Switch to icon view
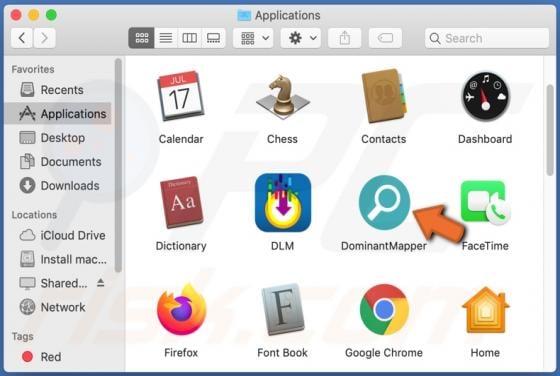 [141, 38]
